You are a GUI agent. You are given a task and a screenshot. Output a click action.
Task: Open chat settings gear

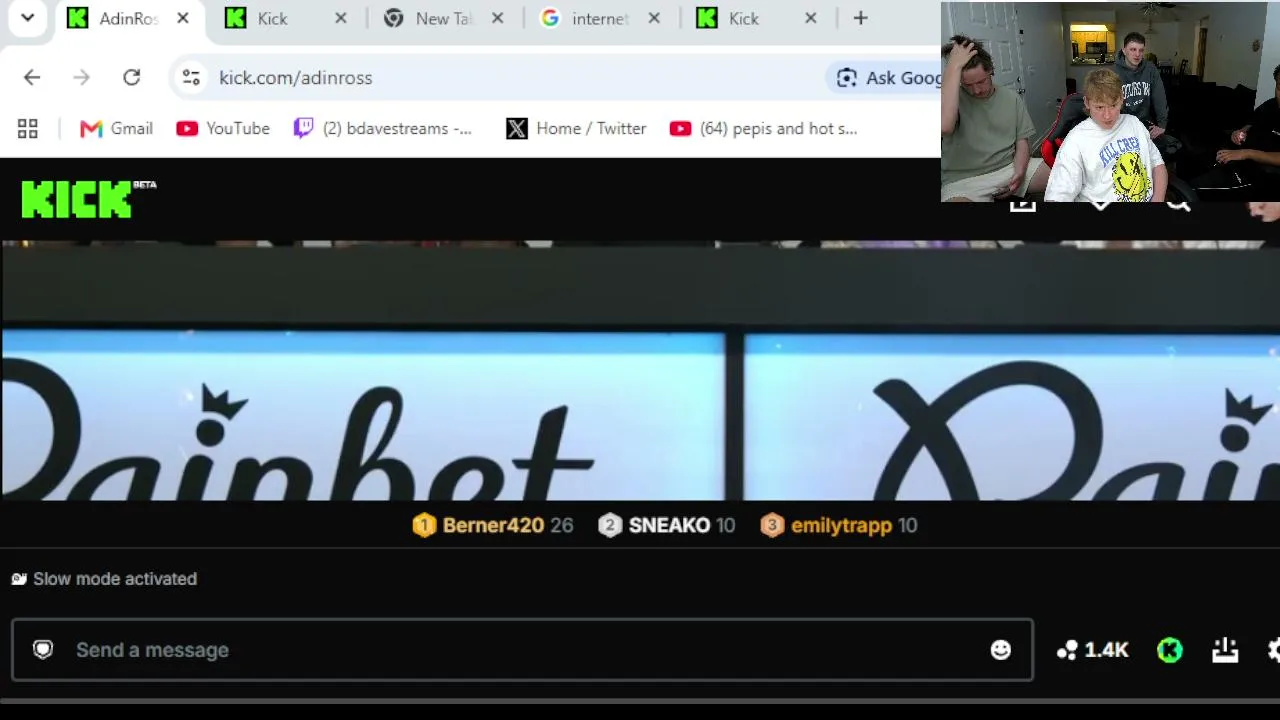click(1273, 650)
